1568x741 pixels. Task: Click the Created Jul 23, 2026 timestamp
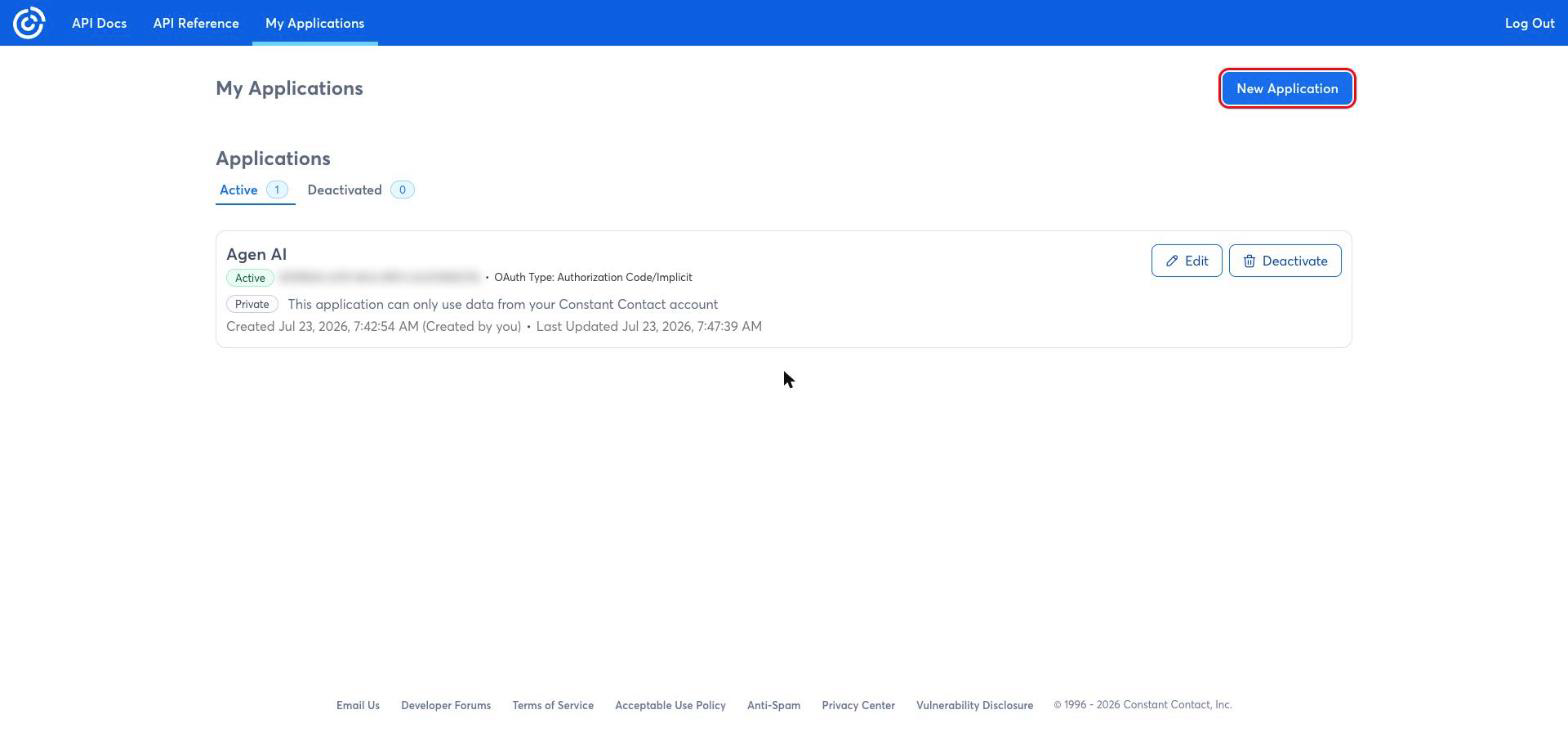pyautogui.click(x=373, y=326)
